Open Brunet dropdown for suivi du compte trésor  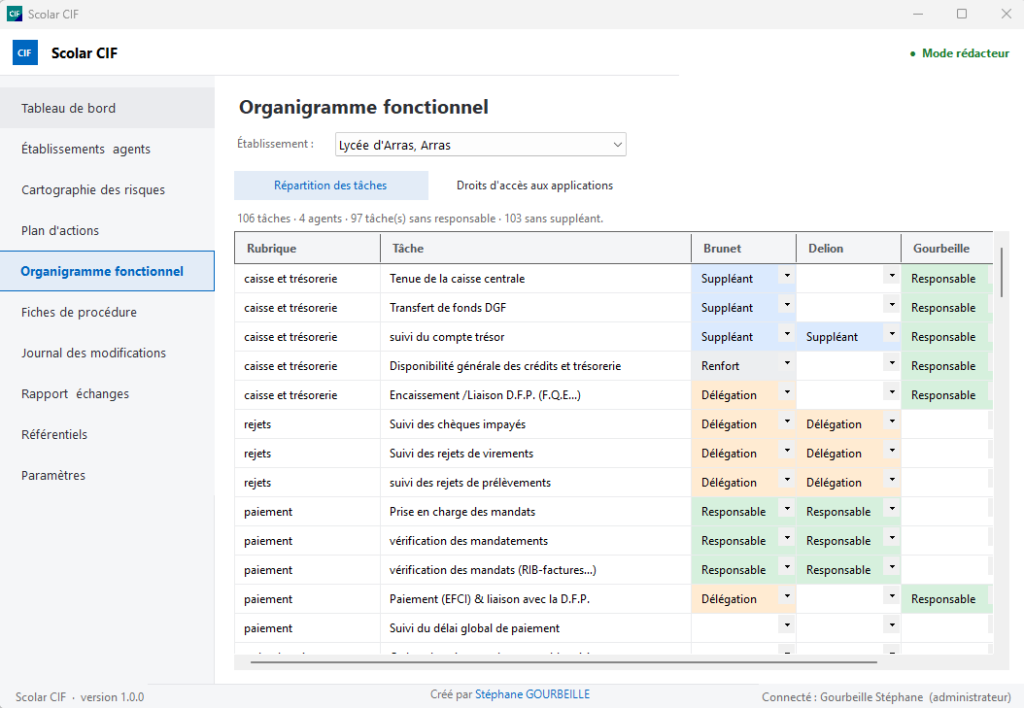point(787,334)
